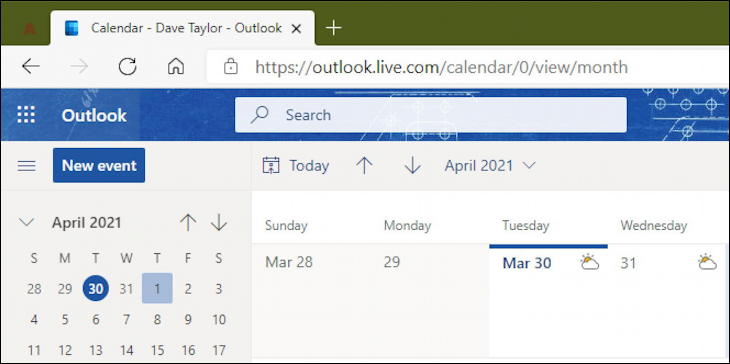Pick 31 in the mini calendar
This screenshot has width=730, height=364.
pyautogui.click(x=126, y=289)
